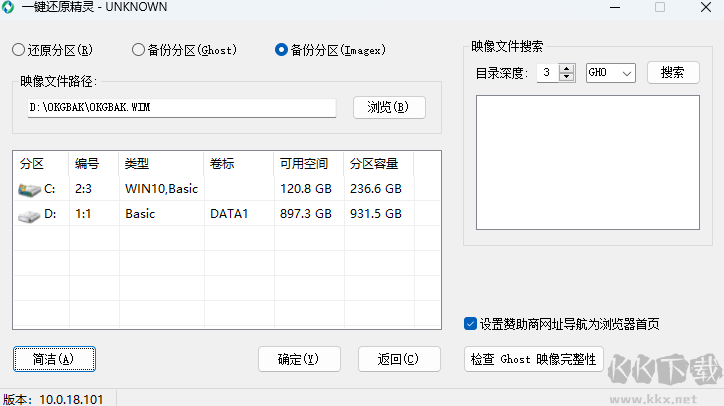Click the 浏览(B) browse button
Screen dimensions: 724x406
click(x=389, y=107)
